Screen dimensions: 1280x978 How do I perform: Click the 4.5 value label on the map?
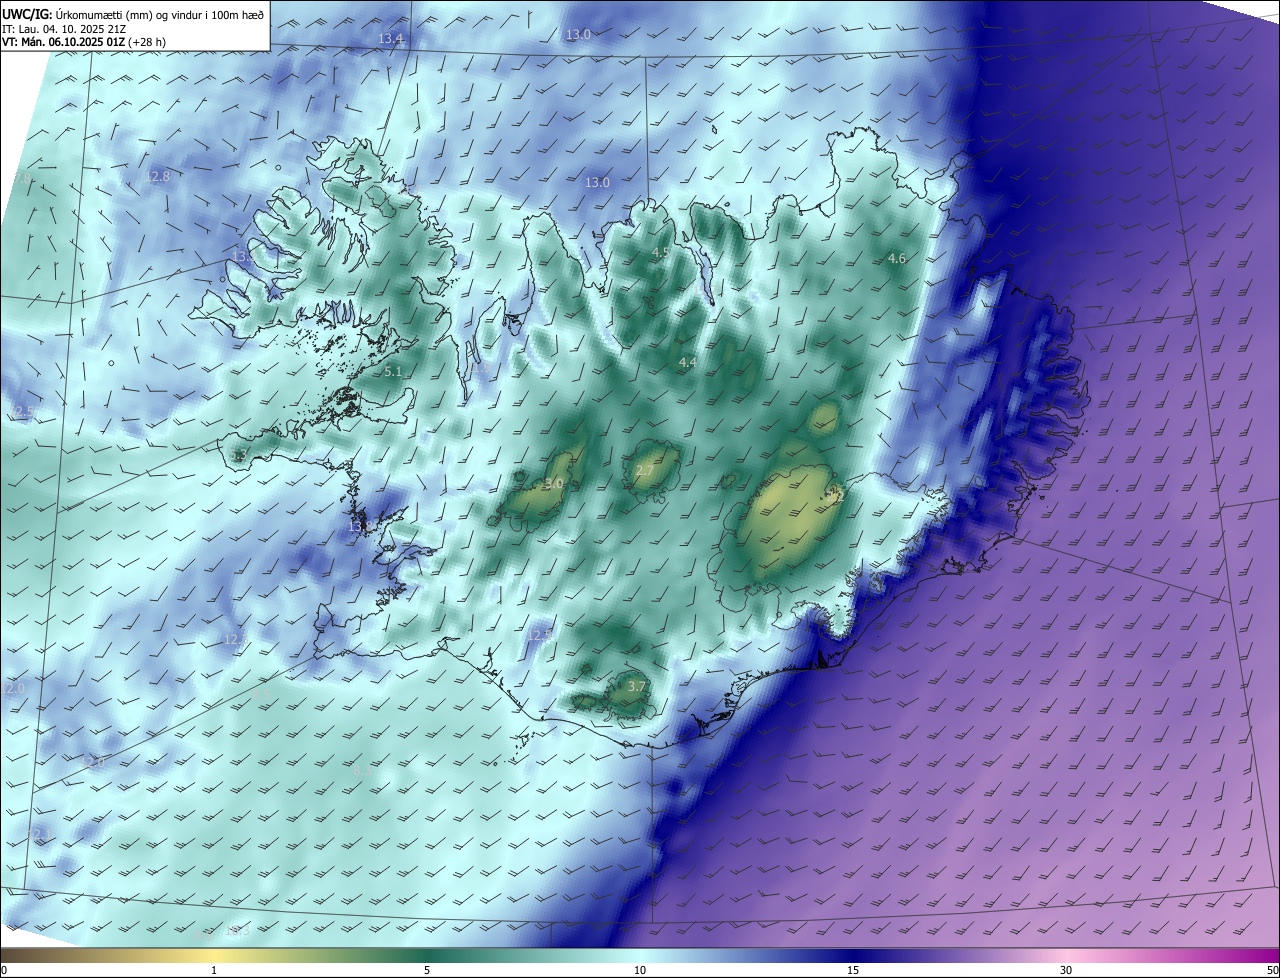click(660, 253)
